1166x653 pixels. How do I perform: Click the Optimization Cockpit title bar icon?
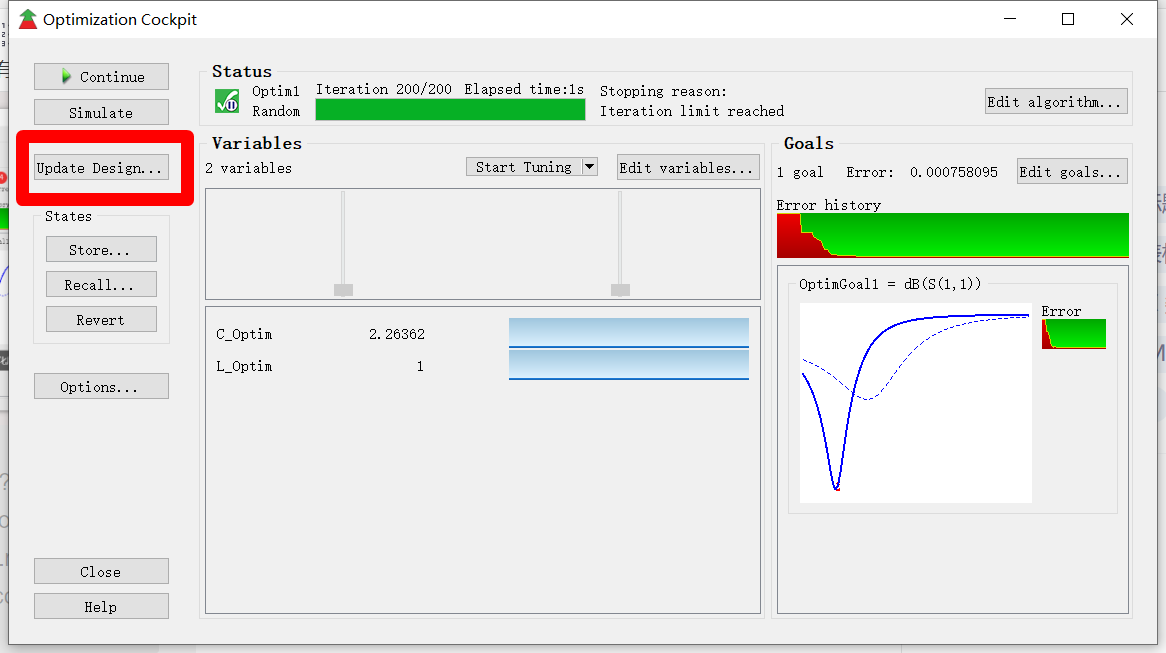click(28, 19)
